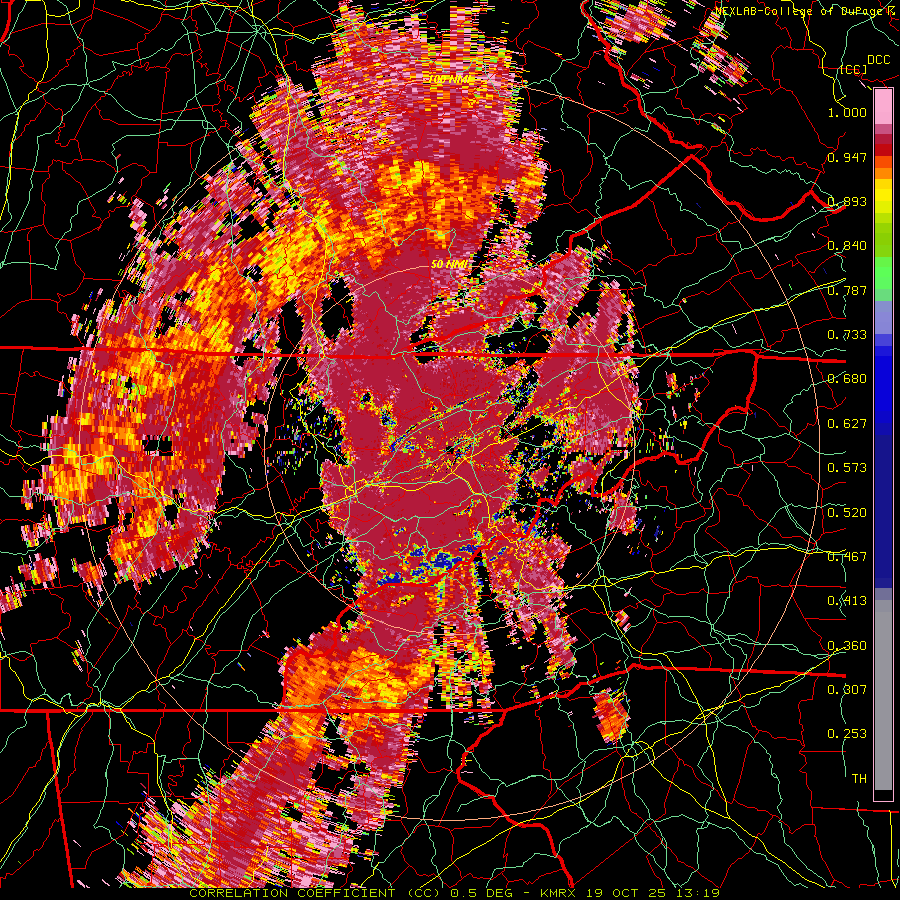Click the NEXLAB-College of DuPage header text
Screen dimensions: 900x900
click(798, 11)
